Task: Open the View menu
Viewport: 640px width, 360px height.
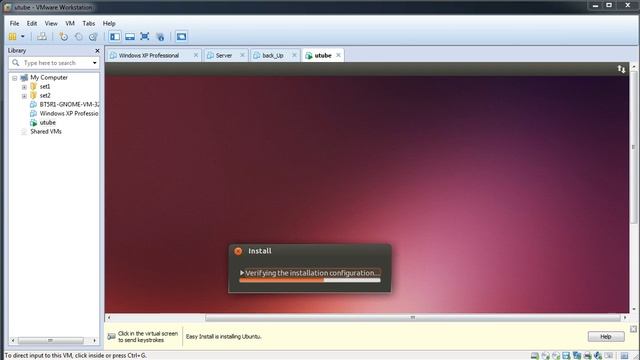Action: coord(51,23)
